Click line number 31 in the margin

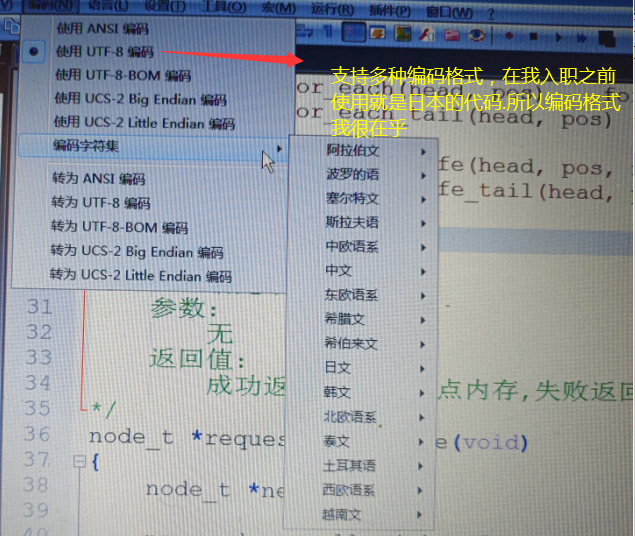40,306
